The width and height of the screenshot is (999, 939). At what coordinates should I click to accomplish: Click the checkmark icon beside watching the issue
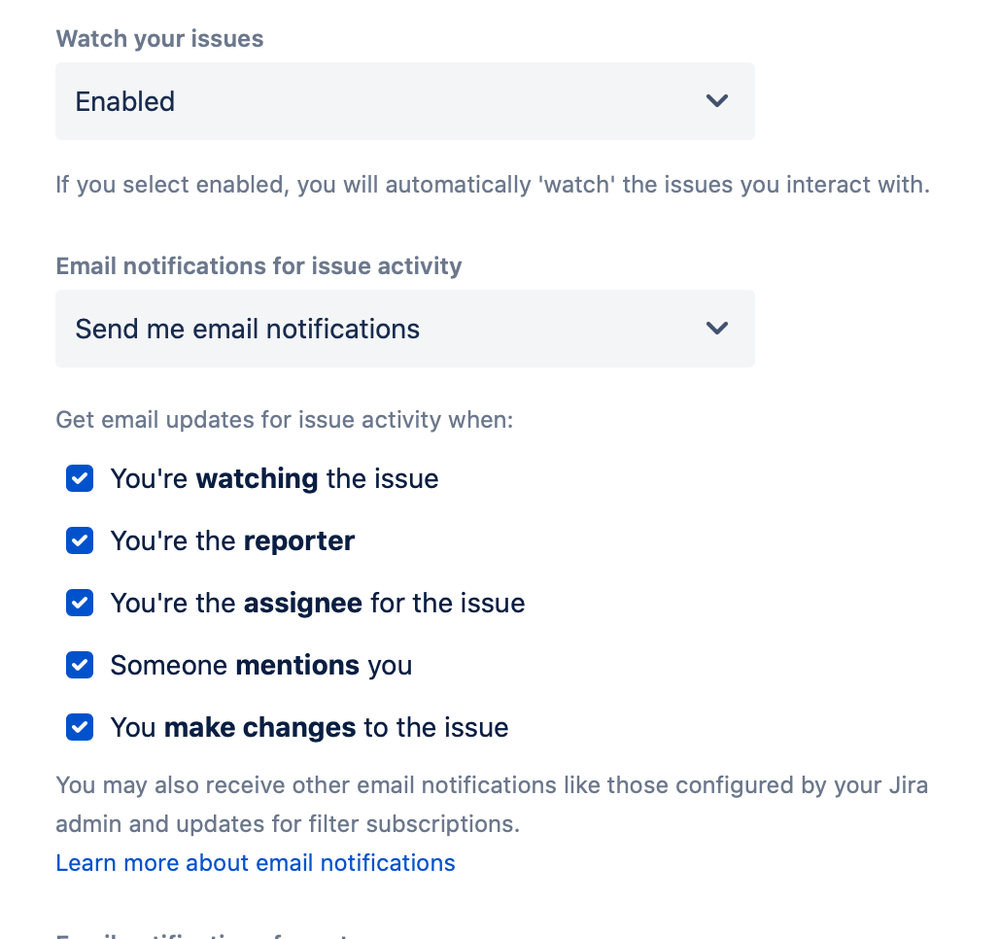point(79,479)
